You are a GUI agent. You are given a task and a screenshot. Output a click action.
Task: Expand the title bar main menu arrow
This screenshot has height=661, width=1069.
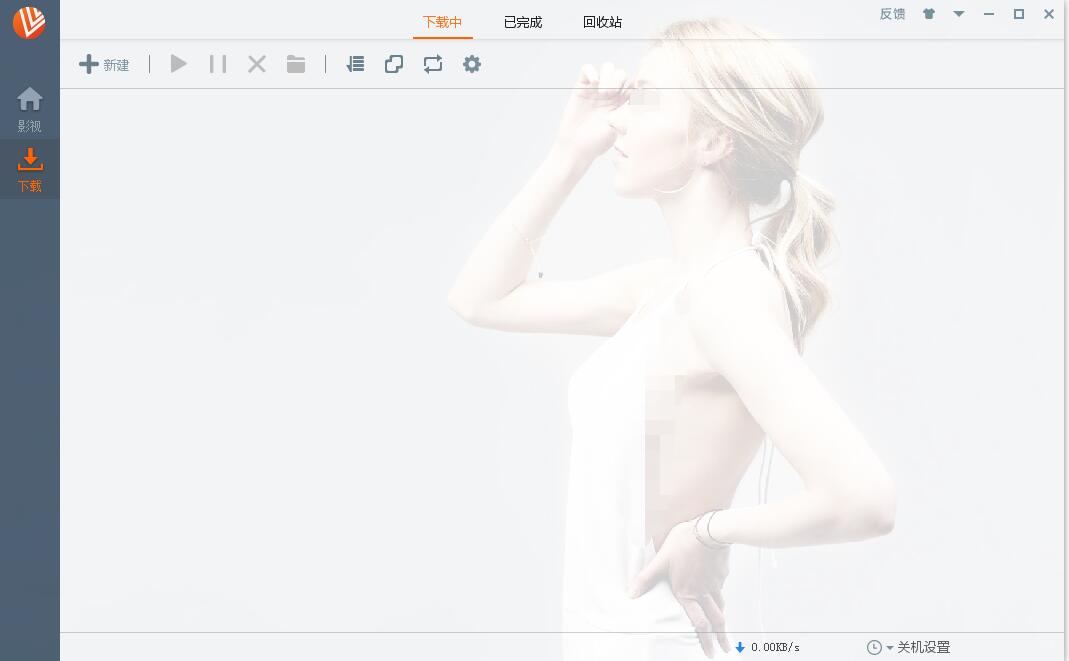tap(959, 14)
